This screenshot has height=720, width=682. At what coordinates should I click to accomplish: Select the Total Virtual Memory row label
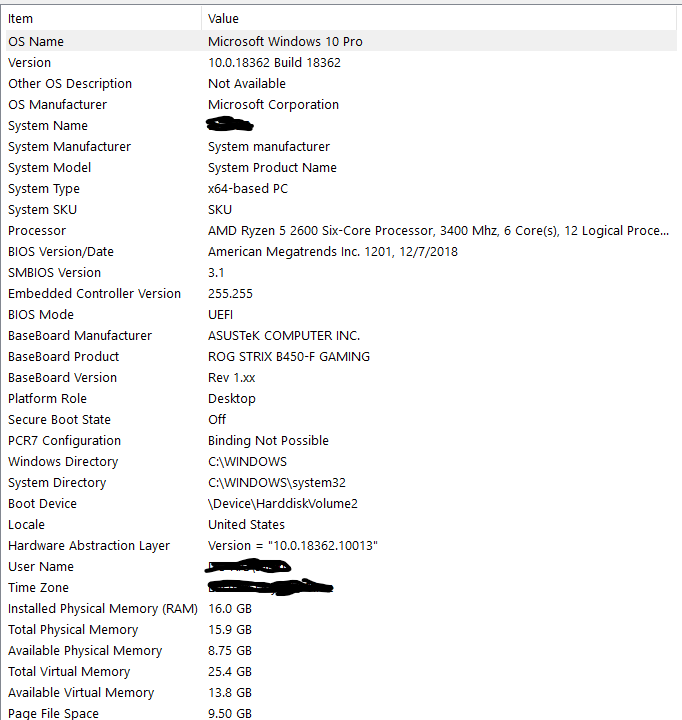[x=69, y=672]
